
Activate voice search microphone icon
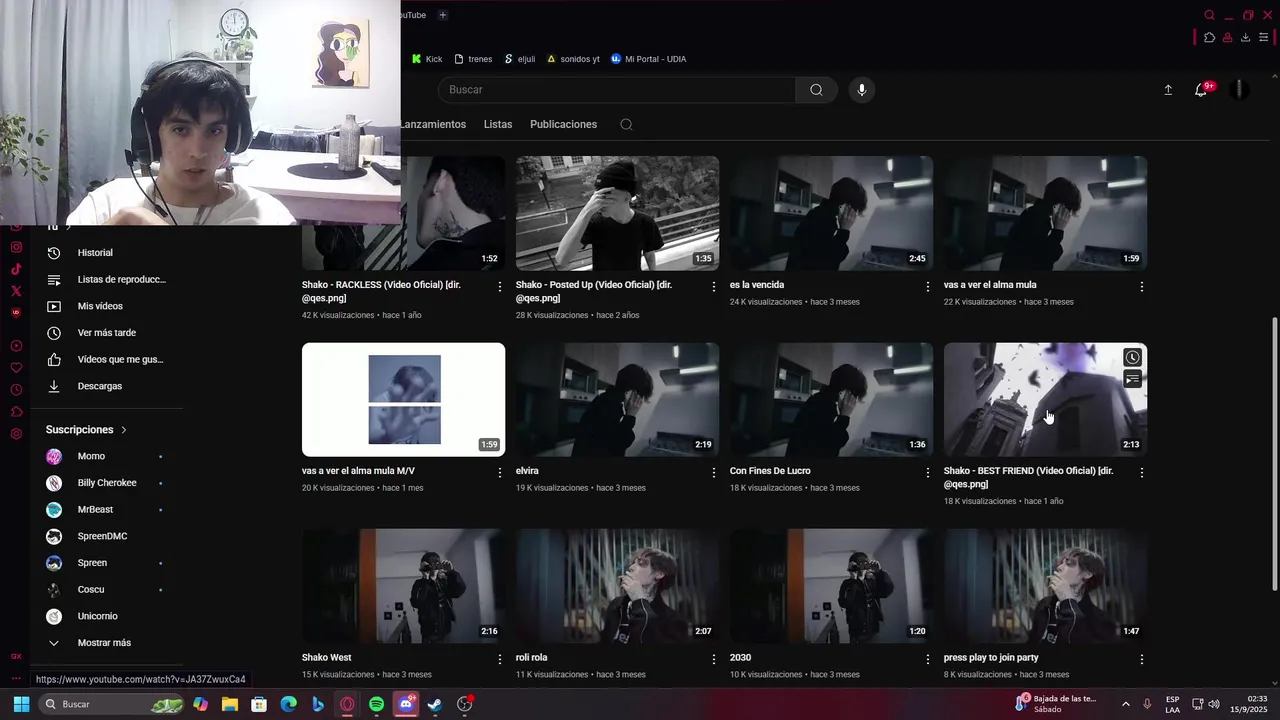click(862, 90)
